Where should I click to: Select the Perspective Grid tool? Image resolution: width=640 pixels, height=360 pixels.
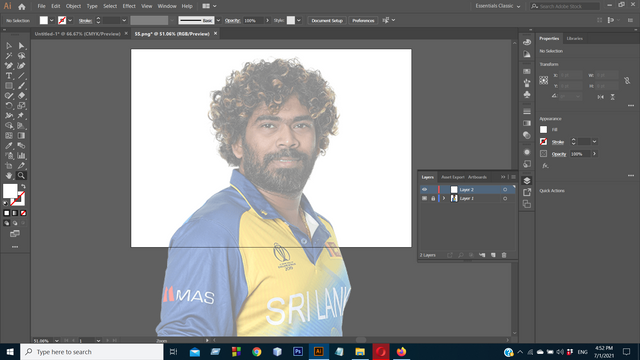(x=21, y=126)
